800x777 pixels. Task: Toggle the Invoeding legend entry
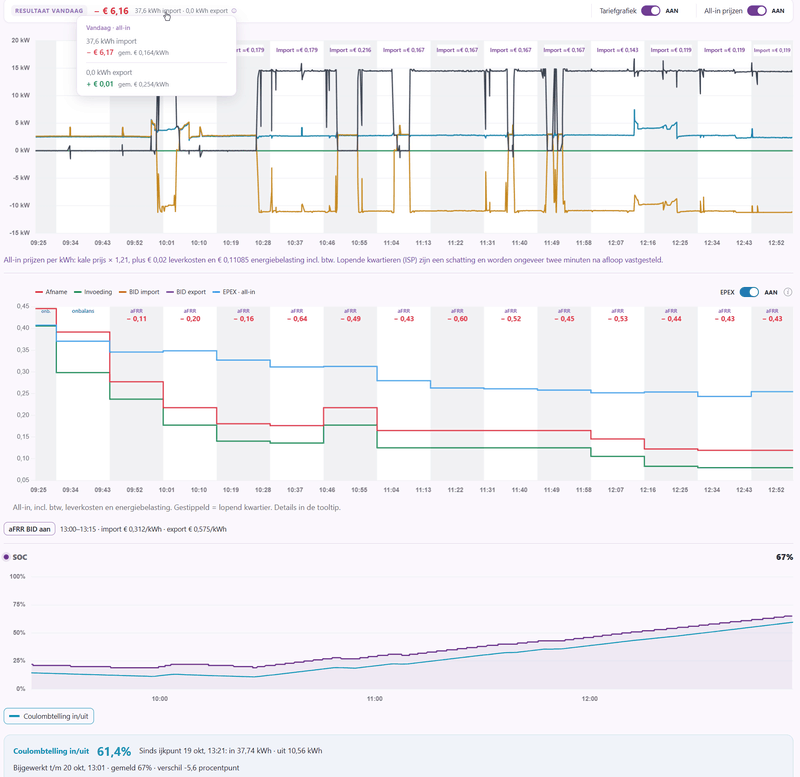93,292
